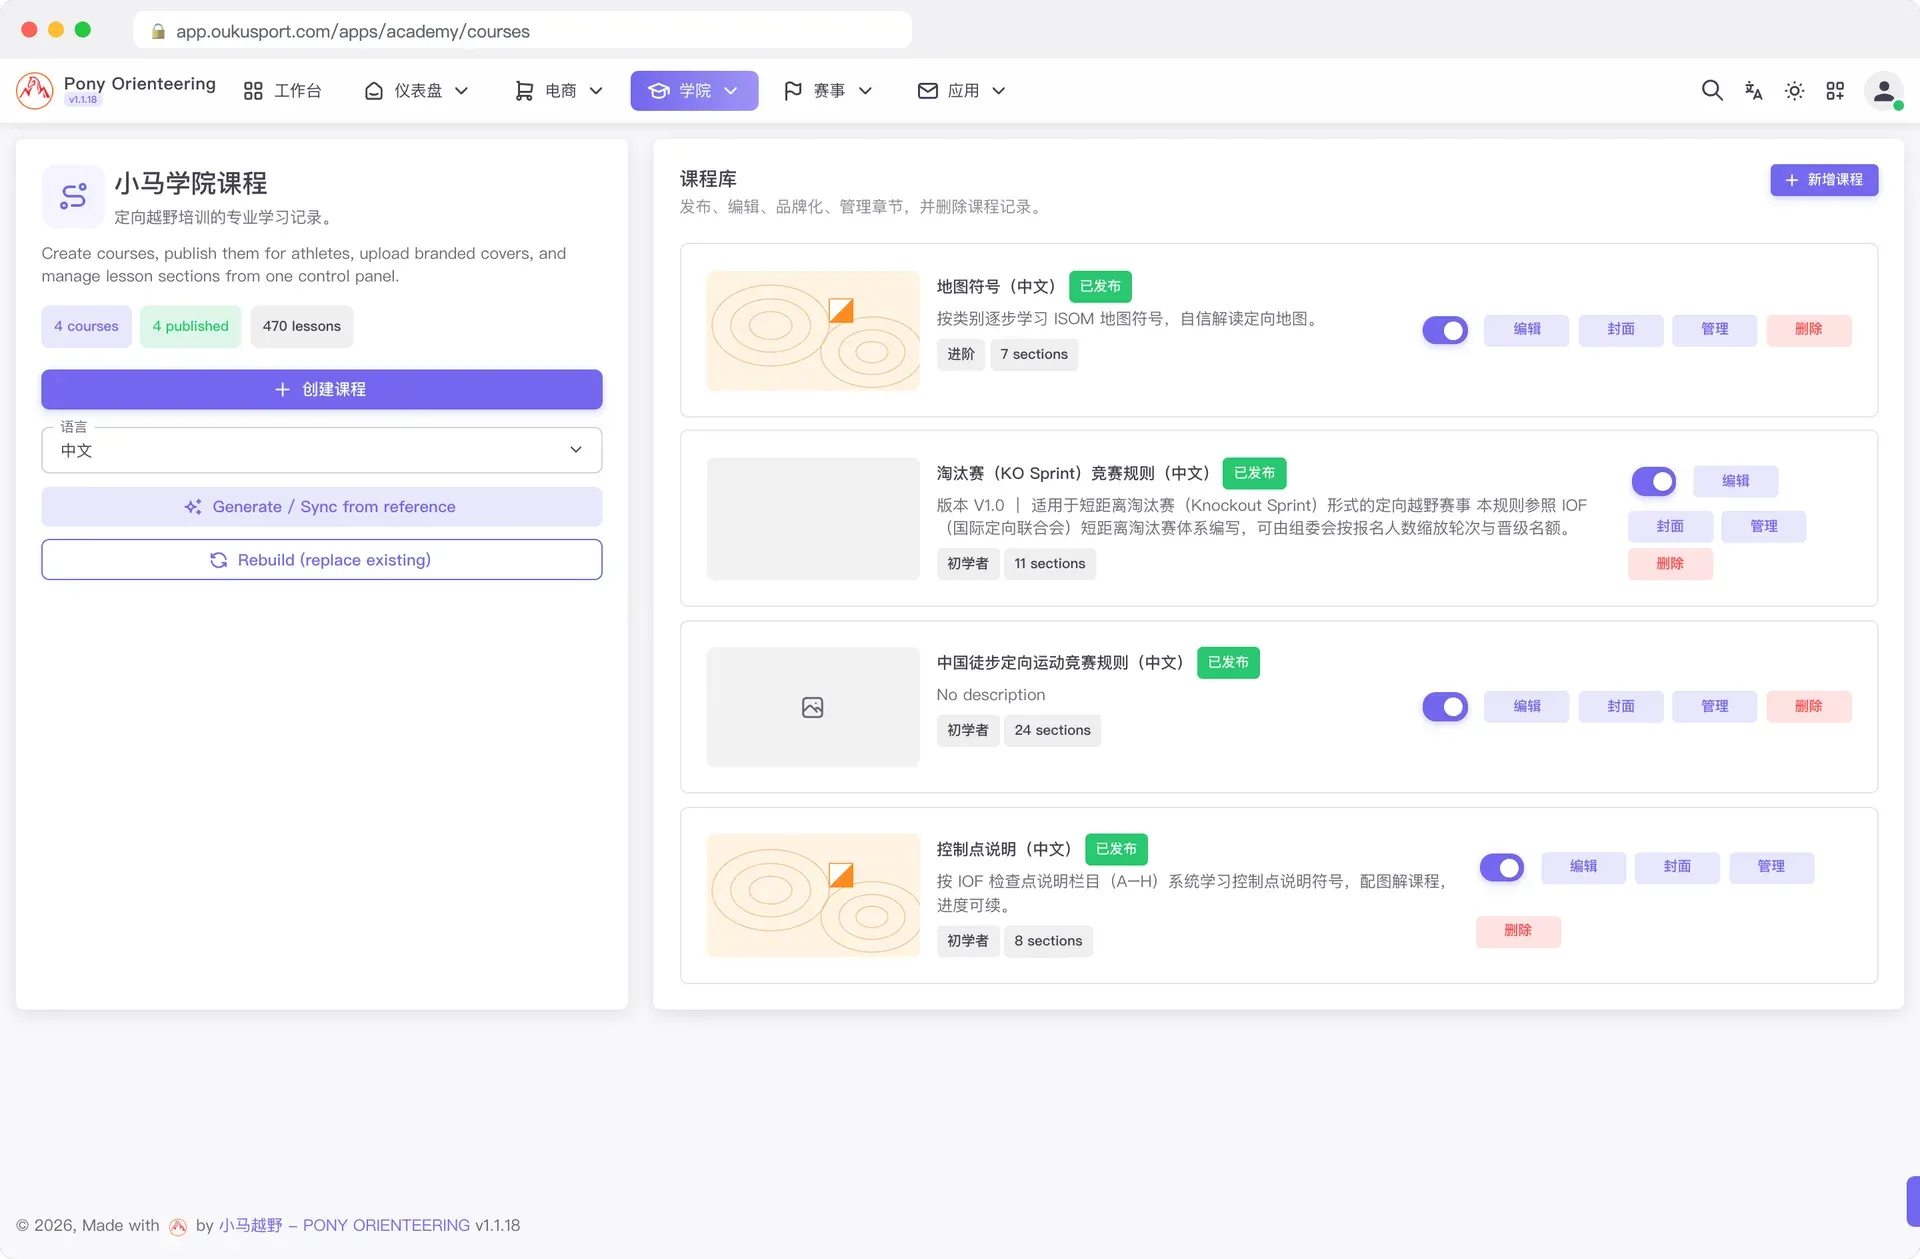Screen dimensions: 1920x1259
Task: Toggle published switch for 地图符号 course
Action: [x=1445, y=330]
